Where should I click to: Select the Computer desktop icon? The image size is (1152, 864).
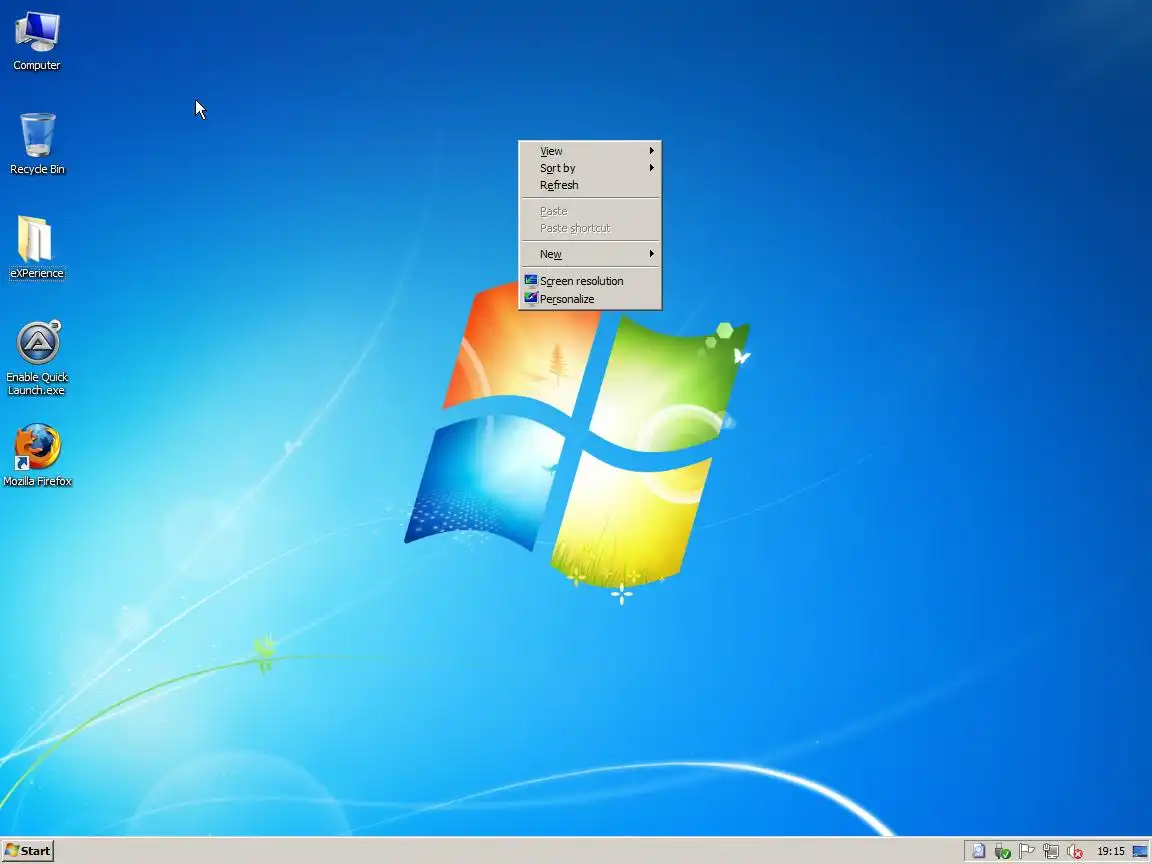tap(37, 32)
